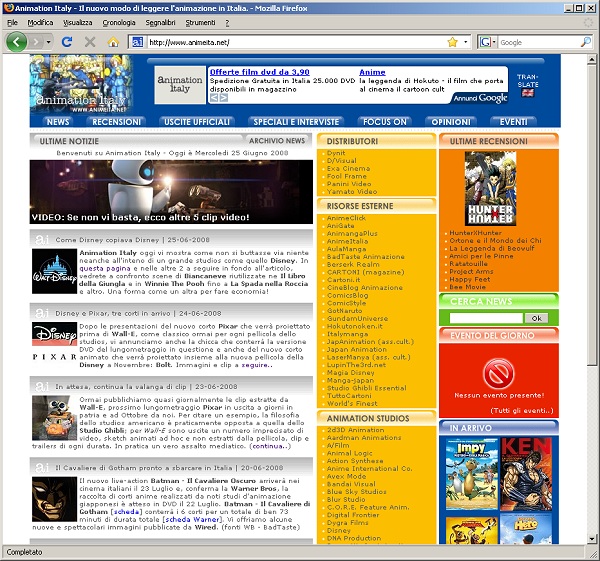Select the SPECIALI E INTERVISTE tab

(296, 122)
